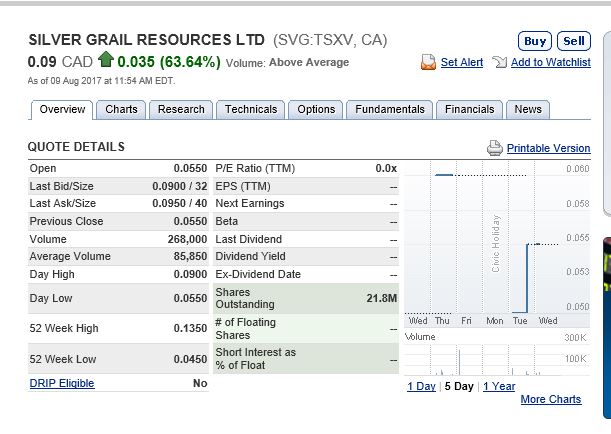
Task: Switch the chart to 1 Day range
Action: [421, 386]
